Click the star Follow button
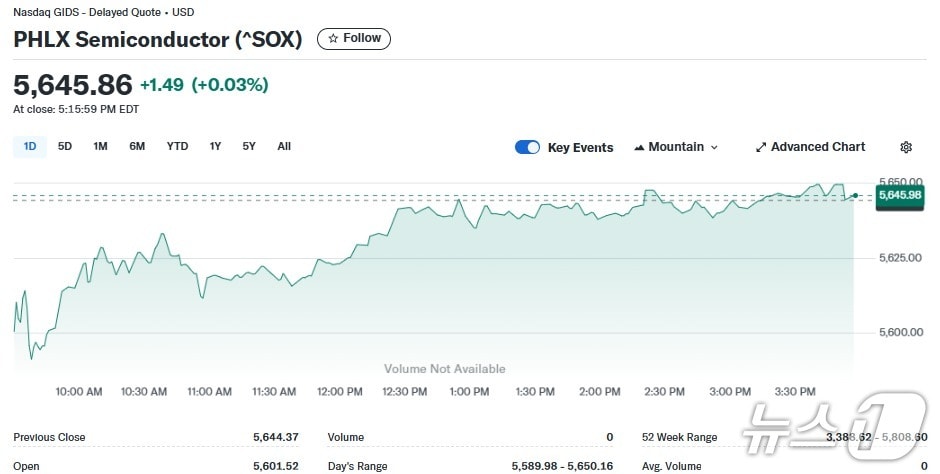The height and width of the screenshot is (474, 940). click(354, 39)
